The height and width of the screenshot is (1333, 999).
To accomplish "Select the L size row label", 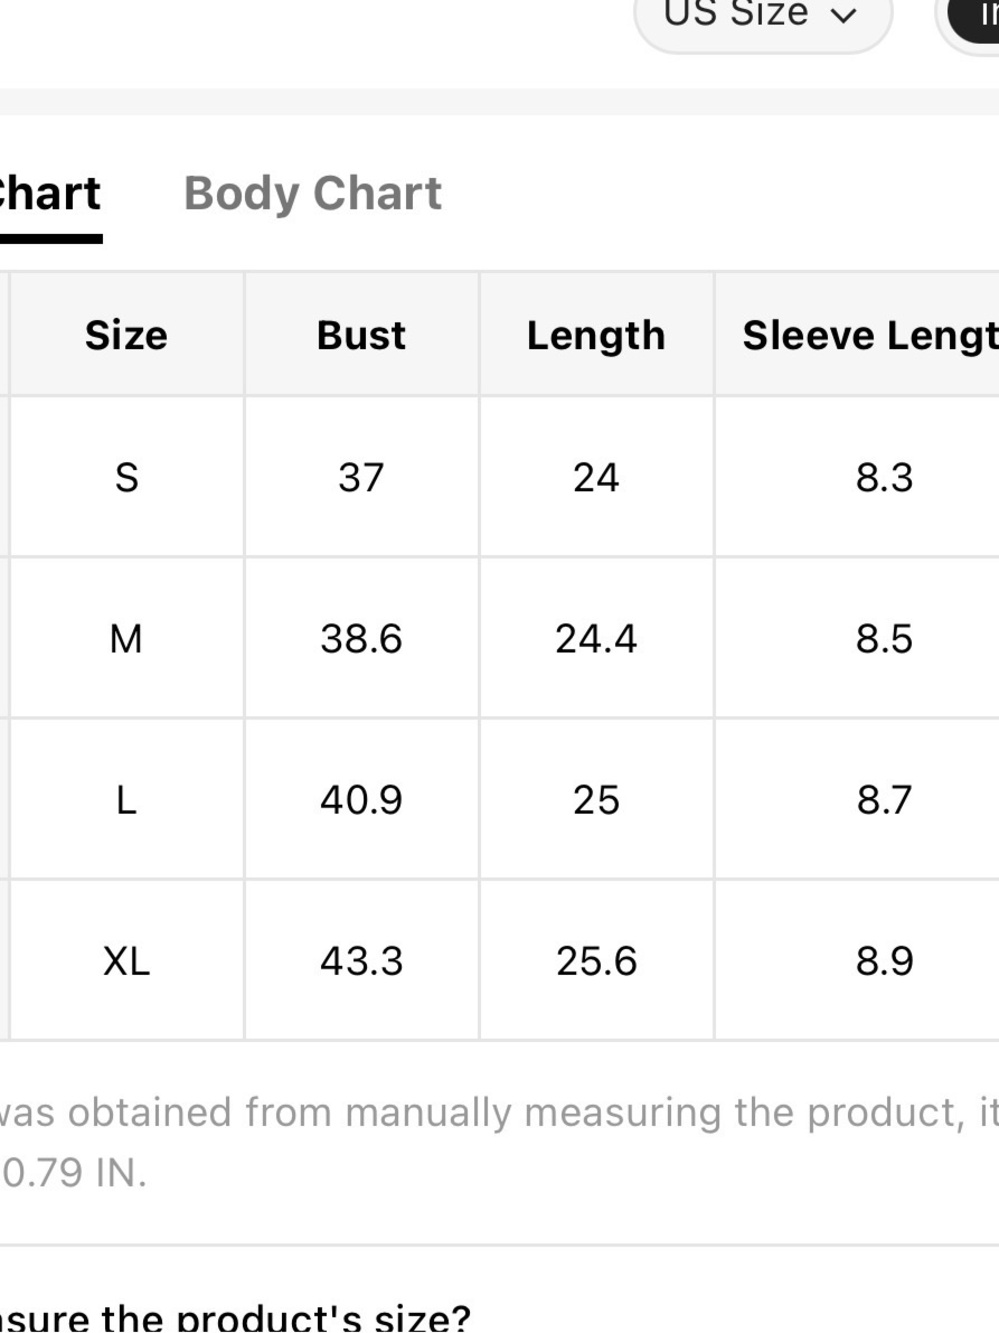I will (x=127, y=800).
